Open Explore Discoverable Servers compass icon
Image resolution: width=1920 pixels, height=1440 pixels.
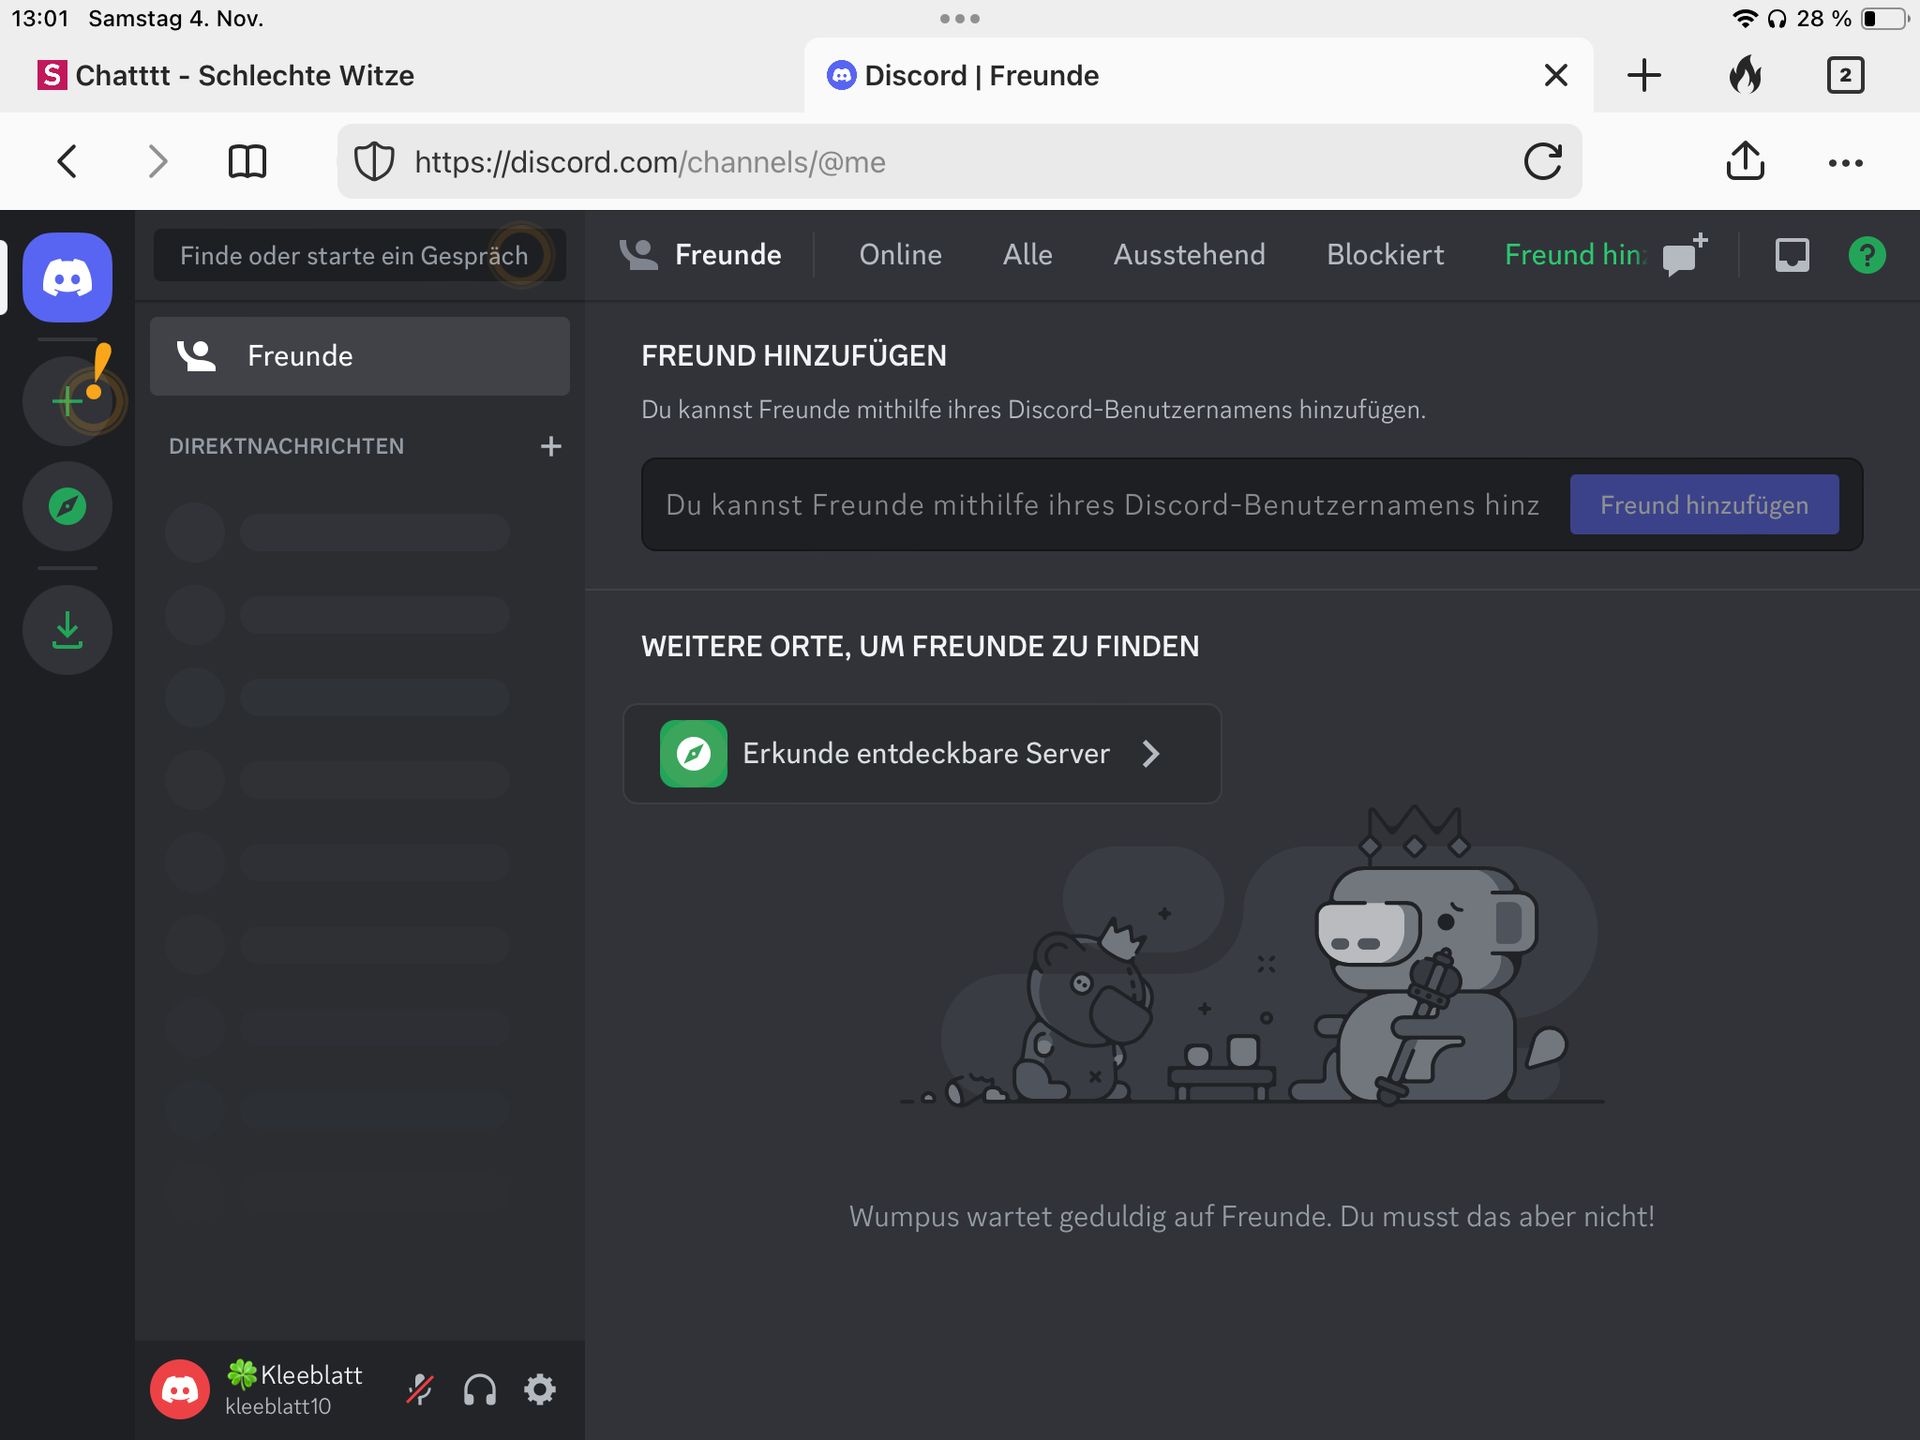pos(67,506)
